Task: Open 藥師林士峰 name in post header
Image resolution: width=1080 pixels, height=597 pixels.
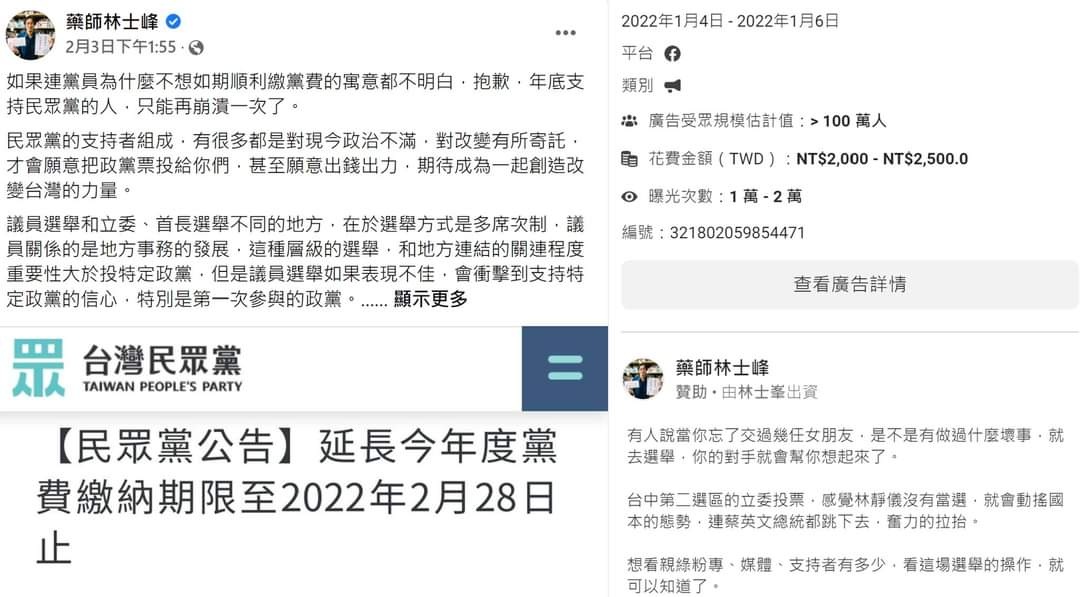Action: coord(112,22)
